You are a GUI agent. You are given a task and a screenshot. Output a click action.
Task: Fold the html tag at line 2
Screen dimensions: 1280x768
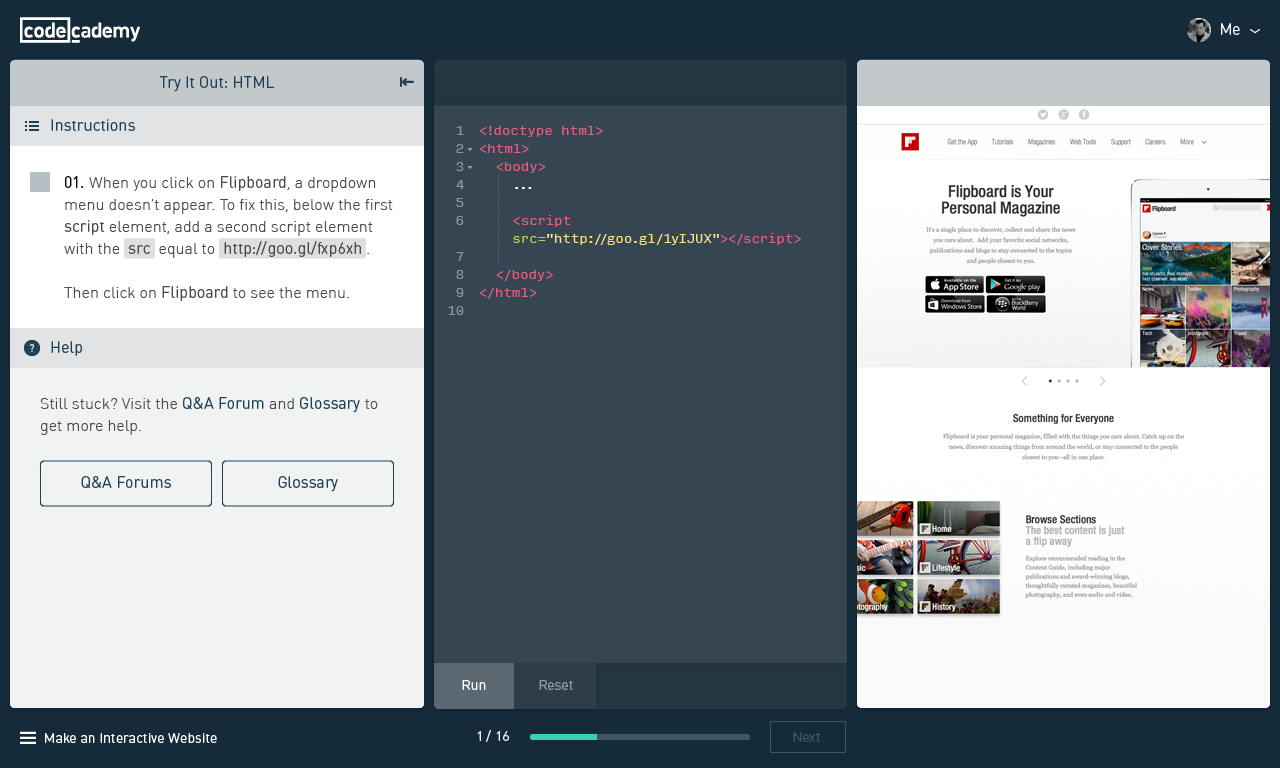[x=470, y=149]
